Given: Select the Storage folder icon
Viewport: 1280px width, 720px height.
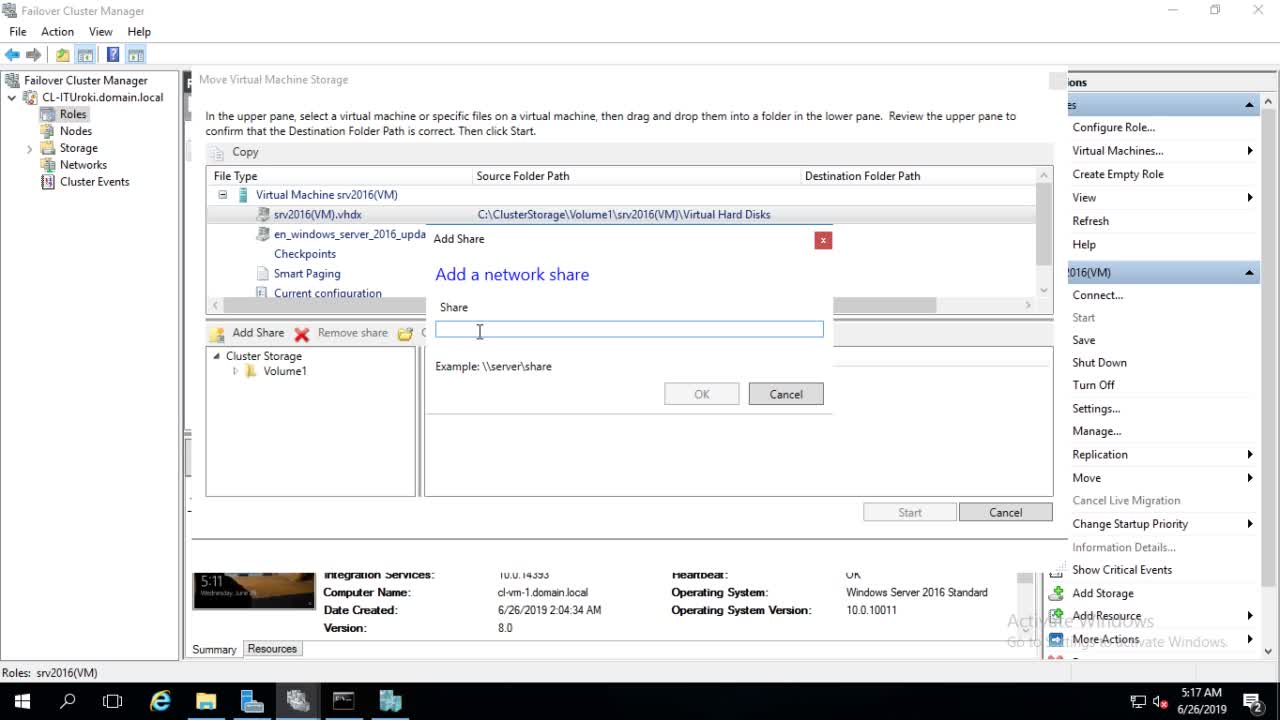Looking at the screenshot, I should coord(48,148).
